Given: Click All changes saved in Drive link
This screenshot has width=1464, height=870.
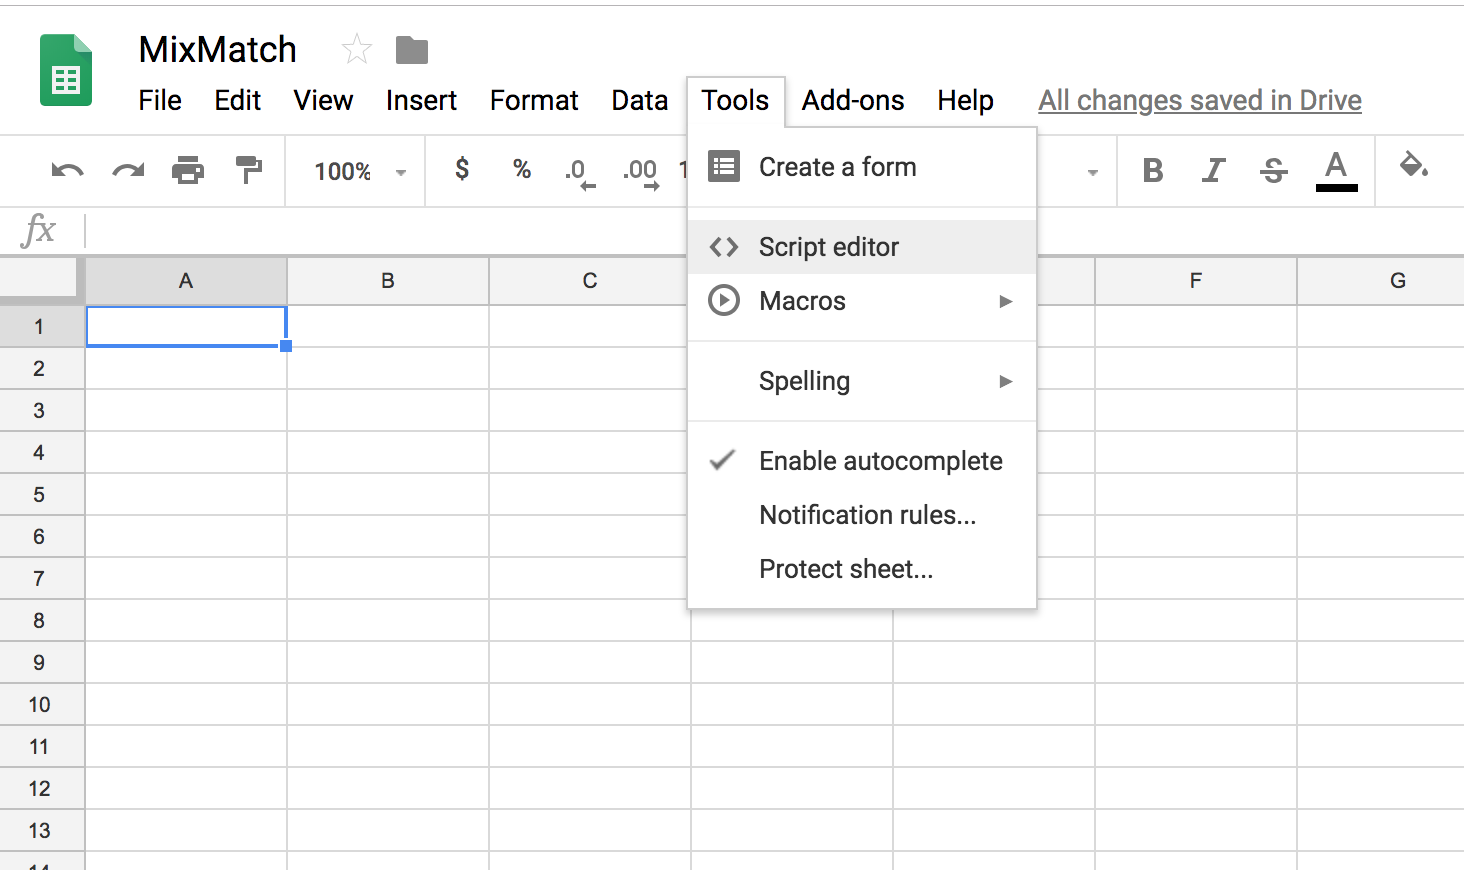Looking at the screenshot, I should 1199,101.
